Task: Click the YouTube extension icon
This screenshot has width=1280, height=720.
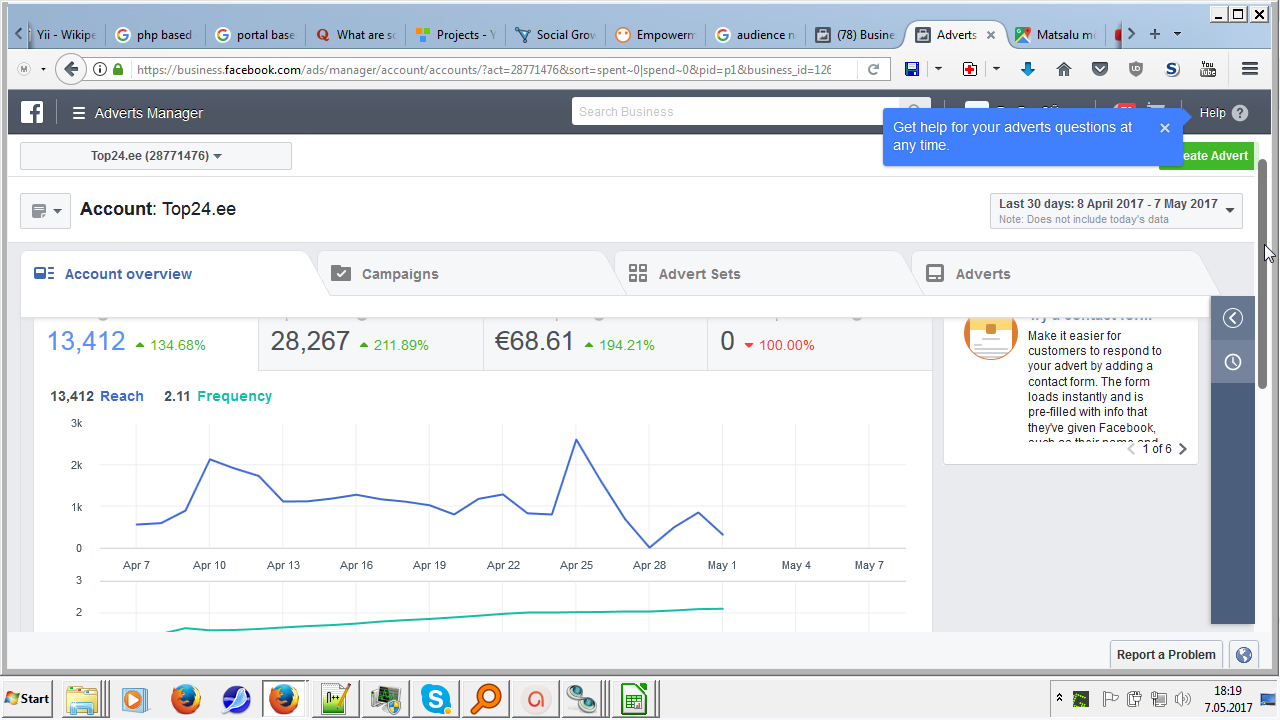Action: point(1208,69)
